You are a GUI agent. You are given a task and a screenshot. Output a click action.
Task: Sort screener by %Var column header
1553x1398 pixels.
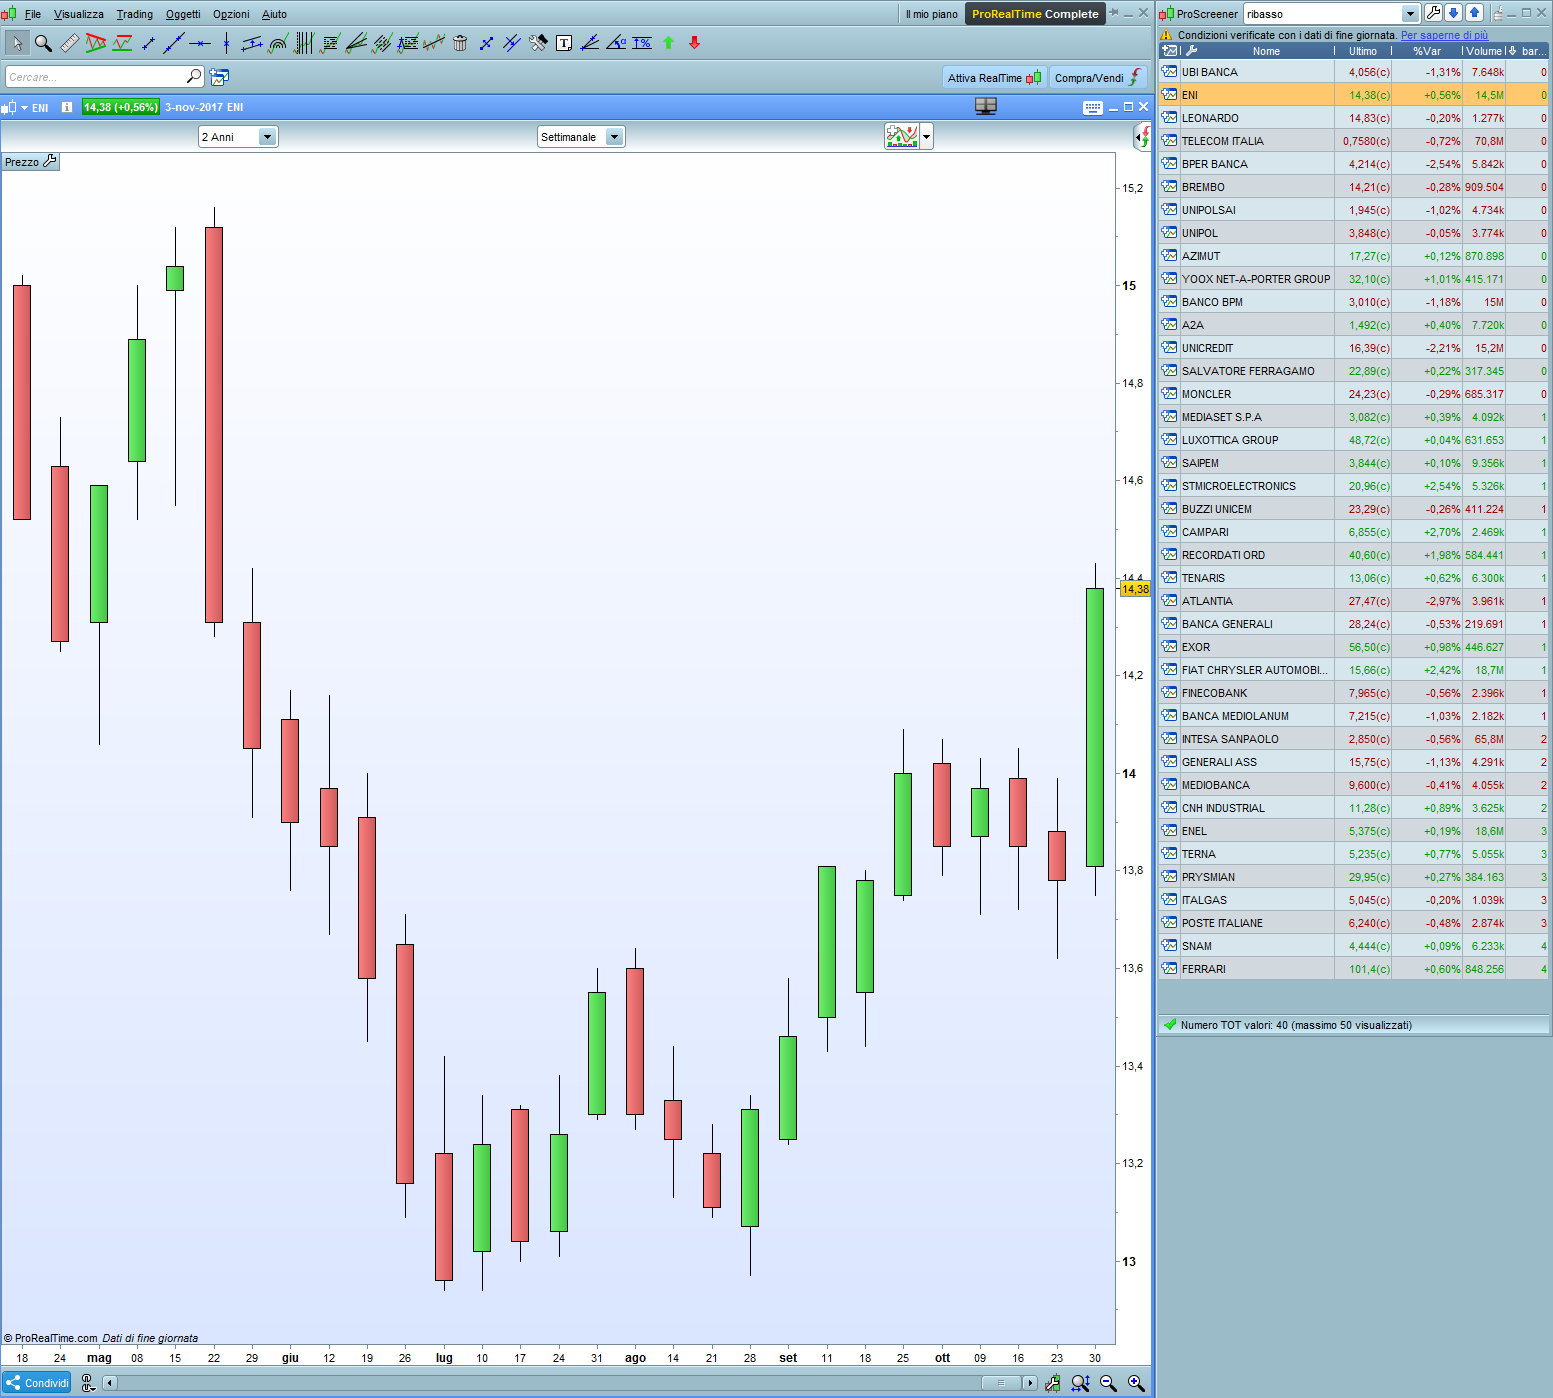1427,51
